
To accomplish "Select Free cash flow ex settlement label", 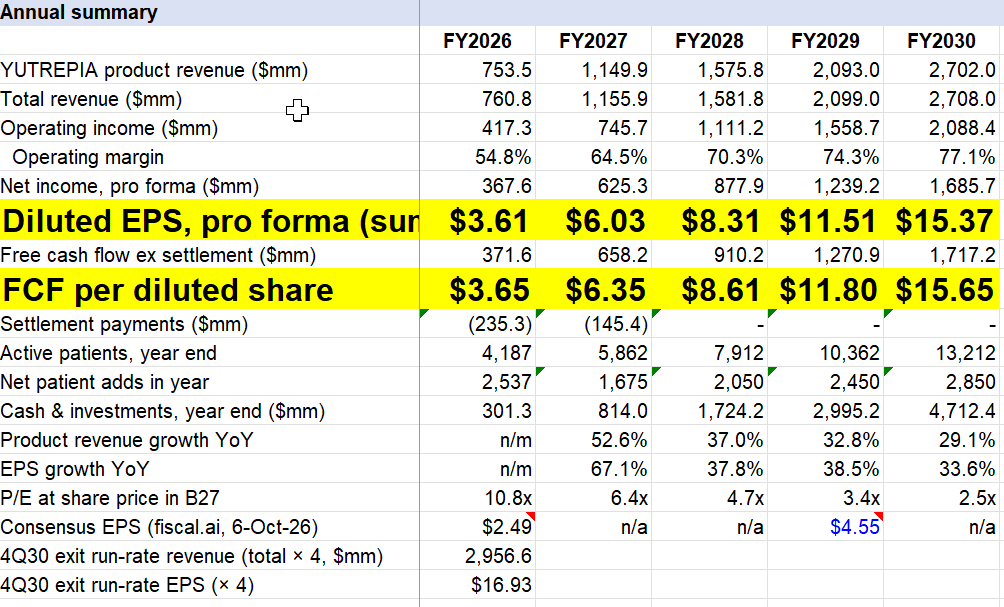I will pos(209,255).
